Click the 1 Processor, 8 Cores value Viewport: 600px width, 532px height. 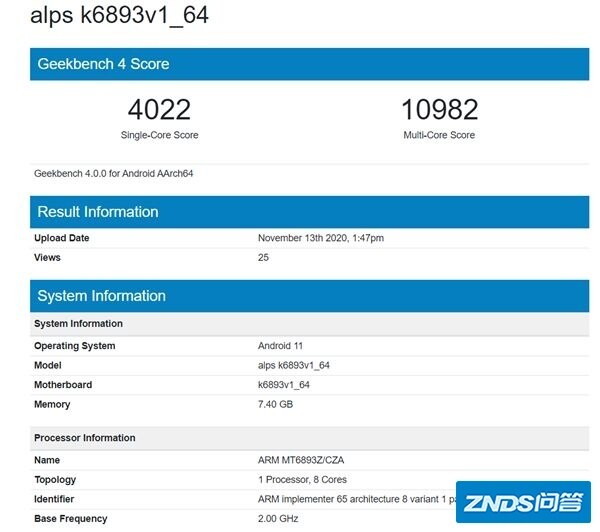(302, 480)
